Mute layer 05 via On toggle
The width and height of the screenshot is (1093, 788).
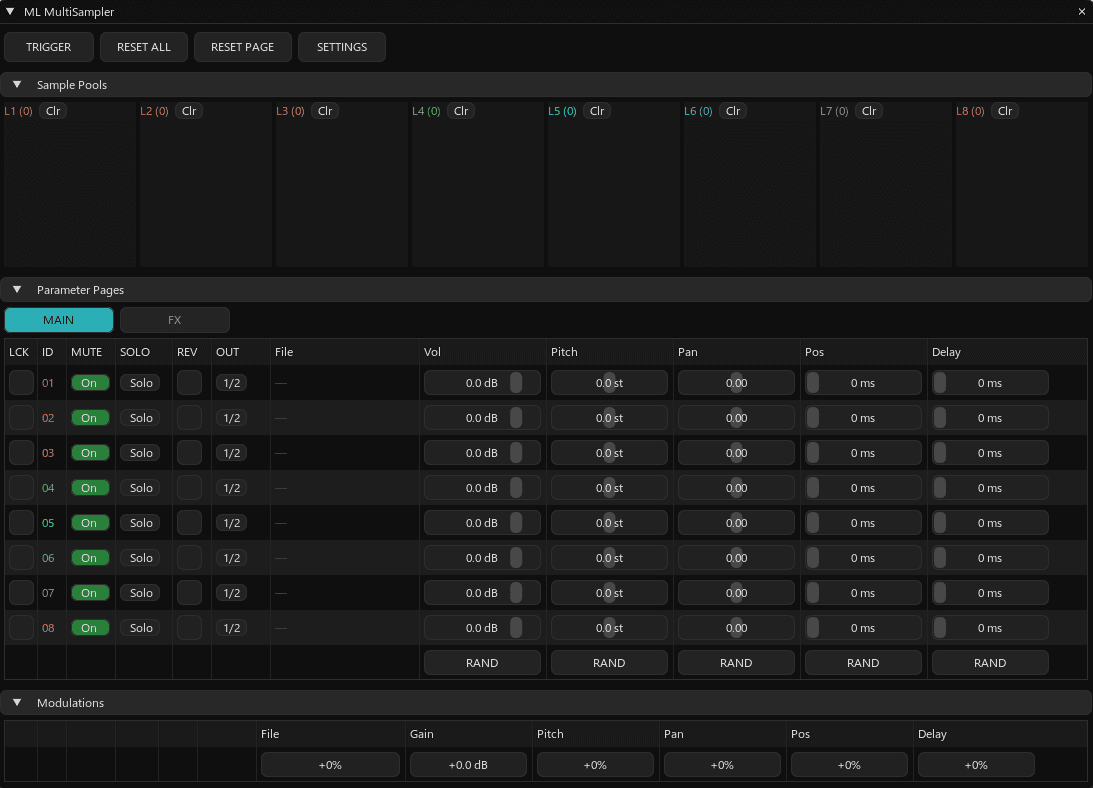(90, 523)
